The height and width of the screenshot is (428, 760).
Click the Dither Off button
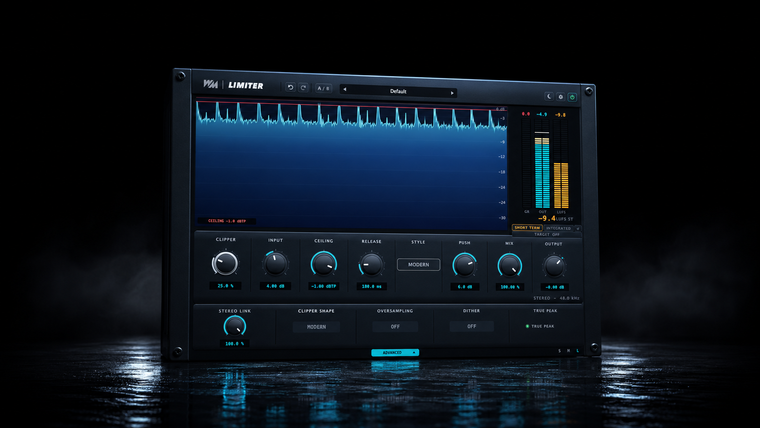471,326
